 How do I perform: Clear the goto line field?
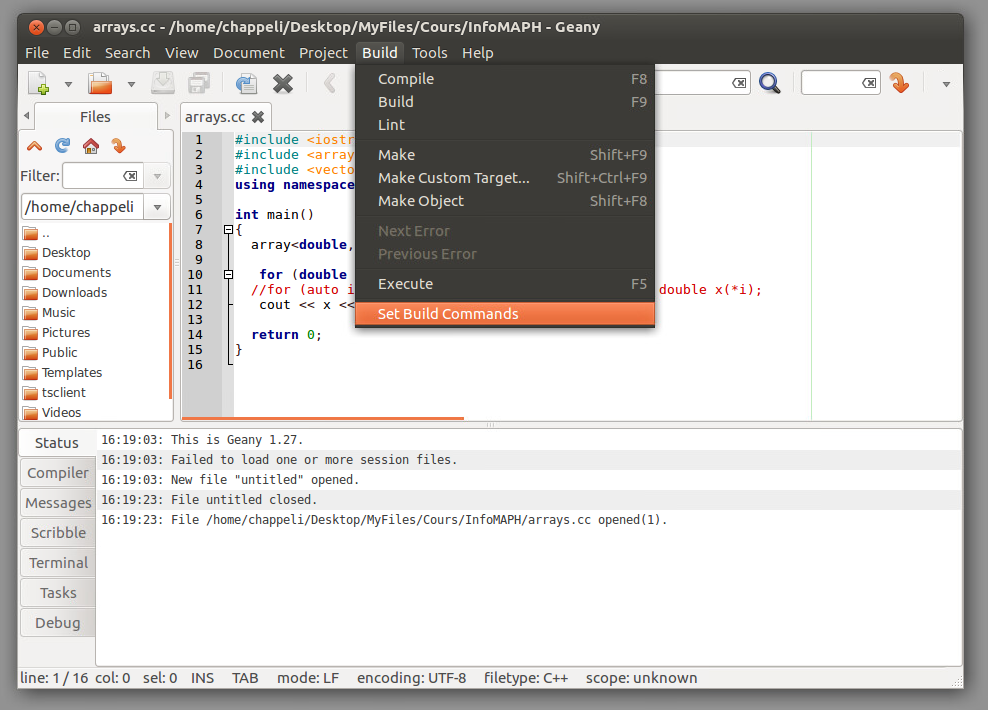[x=869, y=83]
